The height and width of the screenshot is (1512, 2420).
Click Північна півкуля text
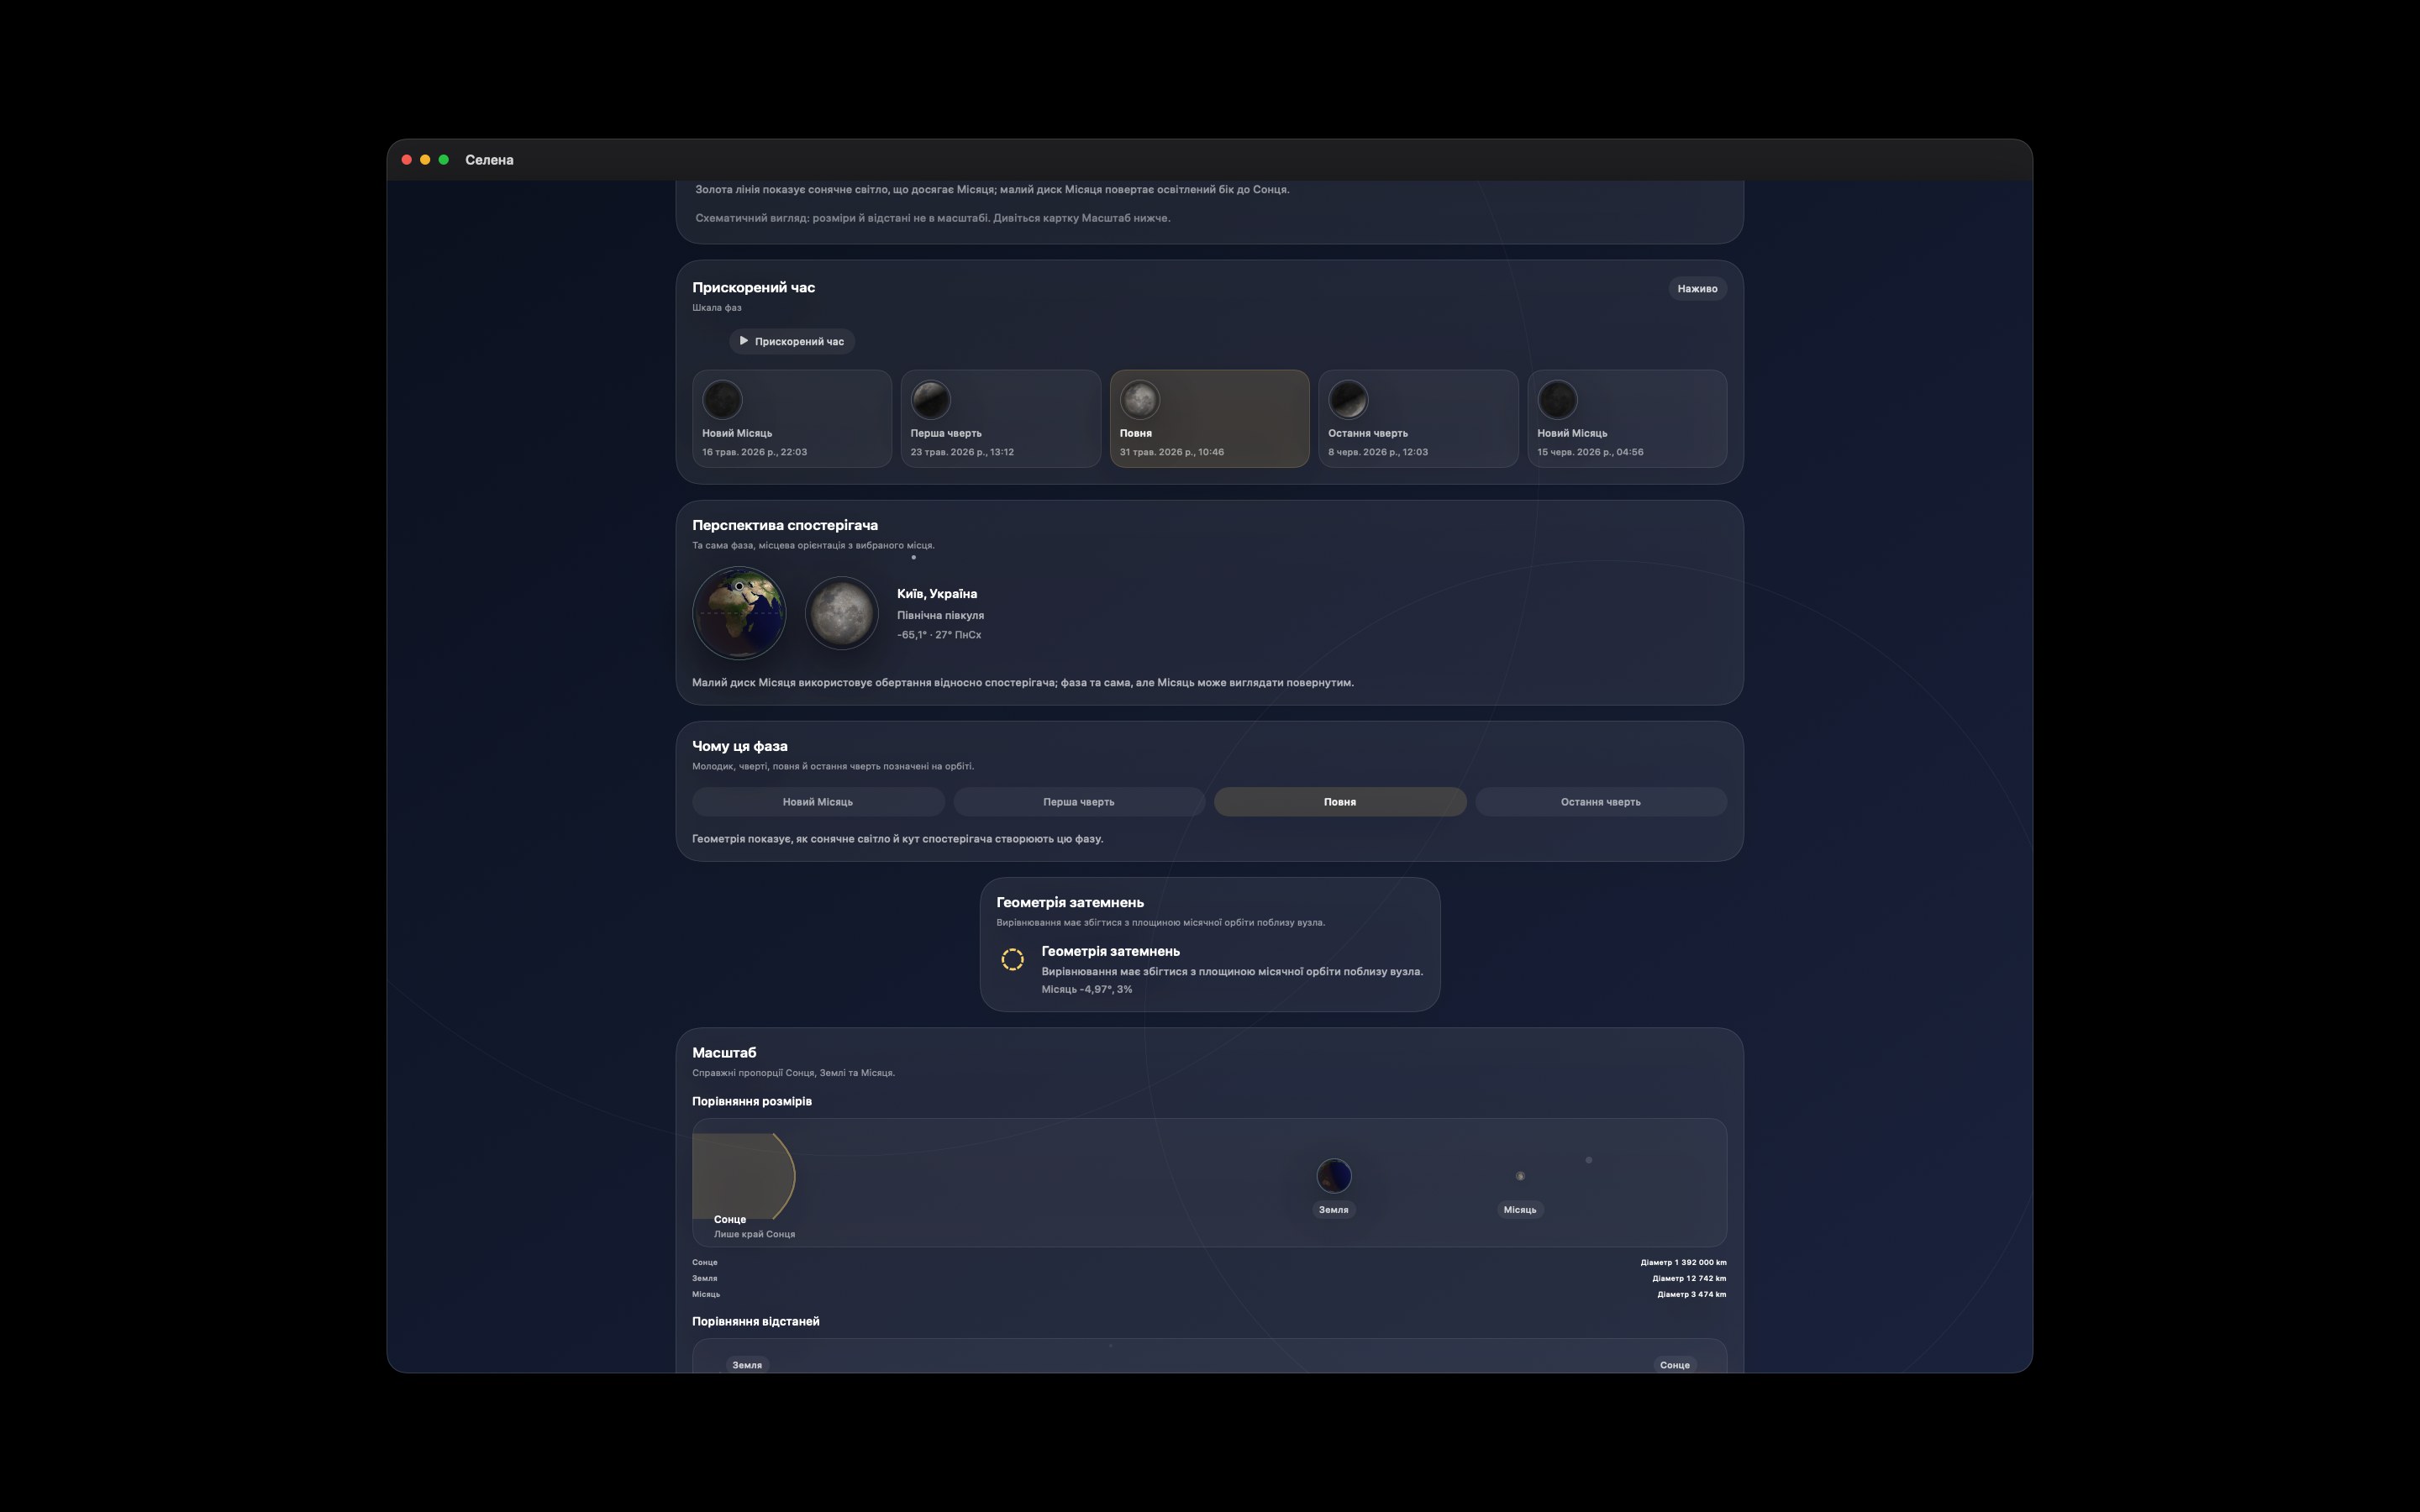940,616
